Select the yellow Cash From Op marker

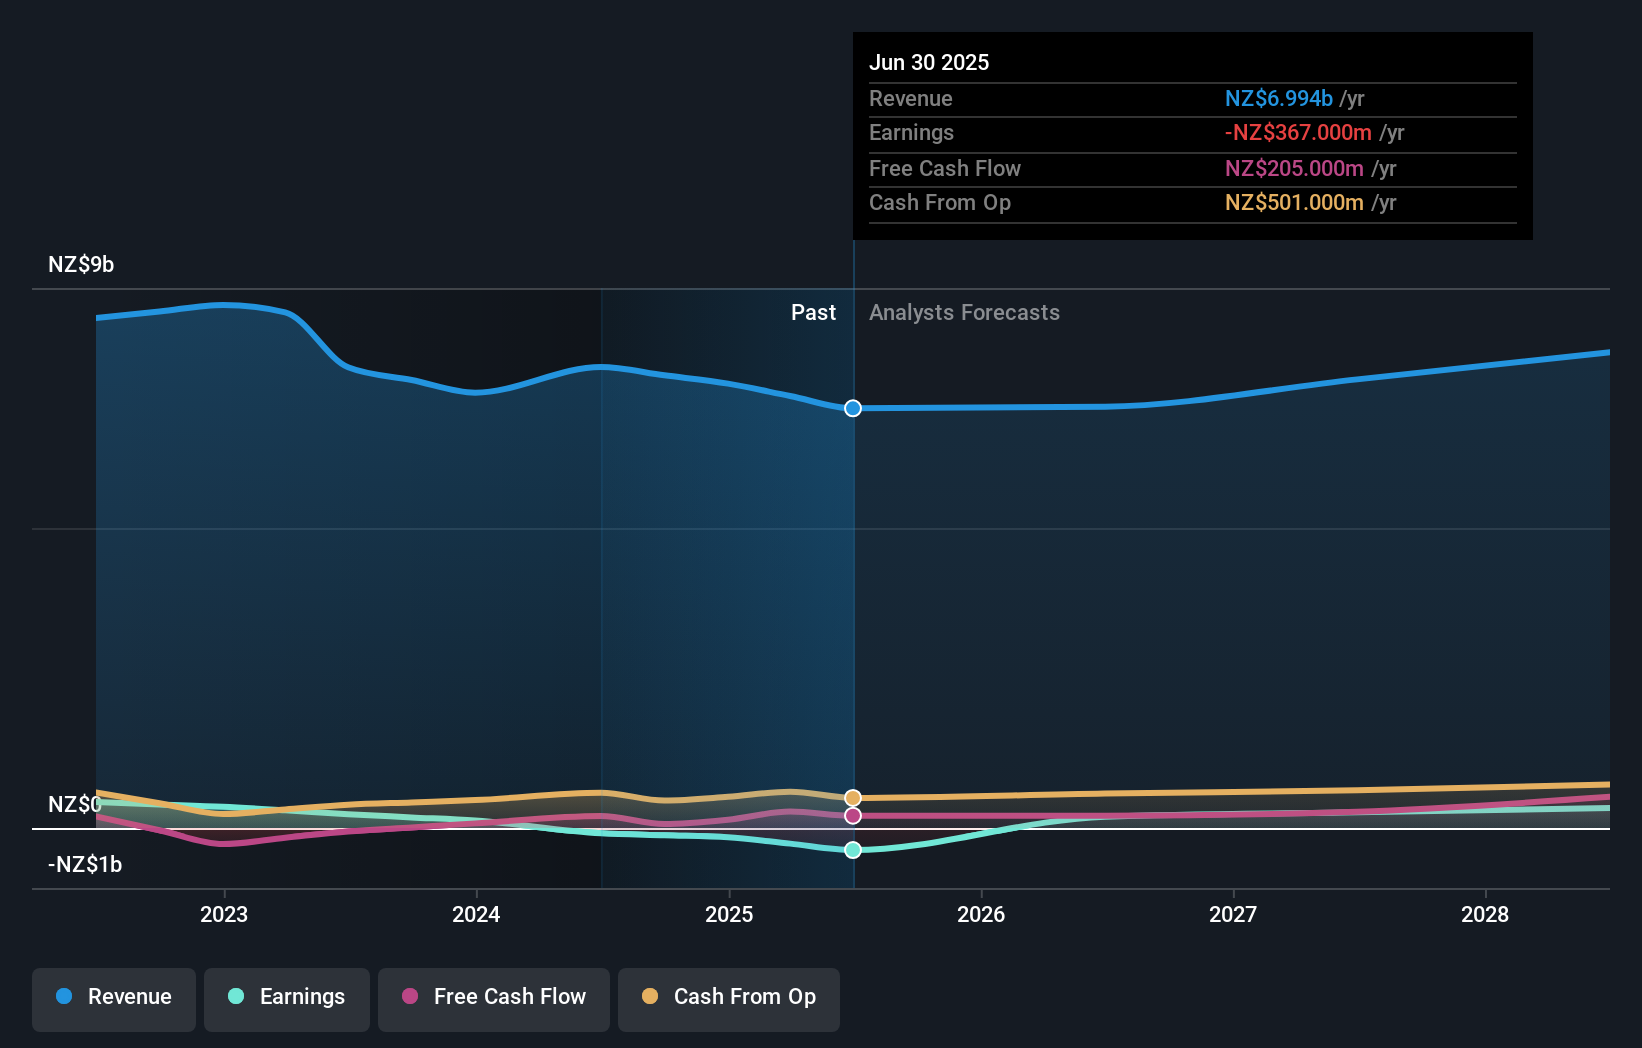[x=852, y=797]
